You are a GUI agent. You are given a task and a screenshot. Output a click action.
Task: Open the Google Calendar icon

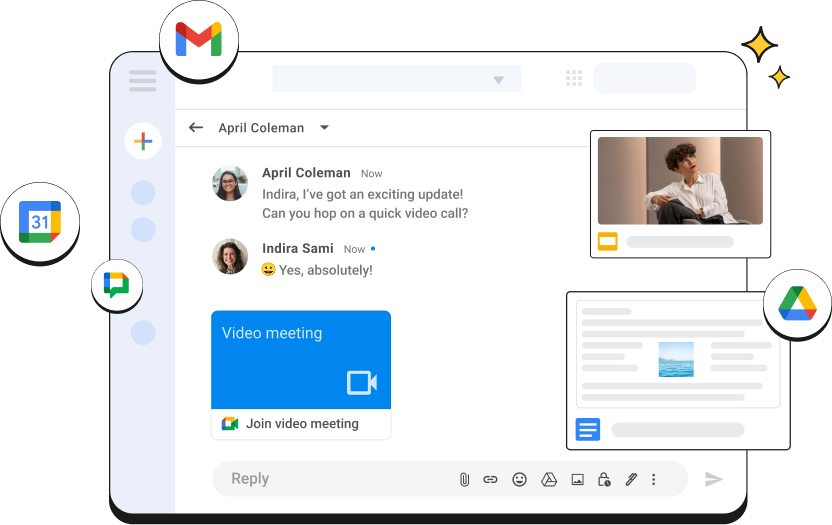[x=40, y=222]
